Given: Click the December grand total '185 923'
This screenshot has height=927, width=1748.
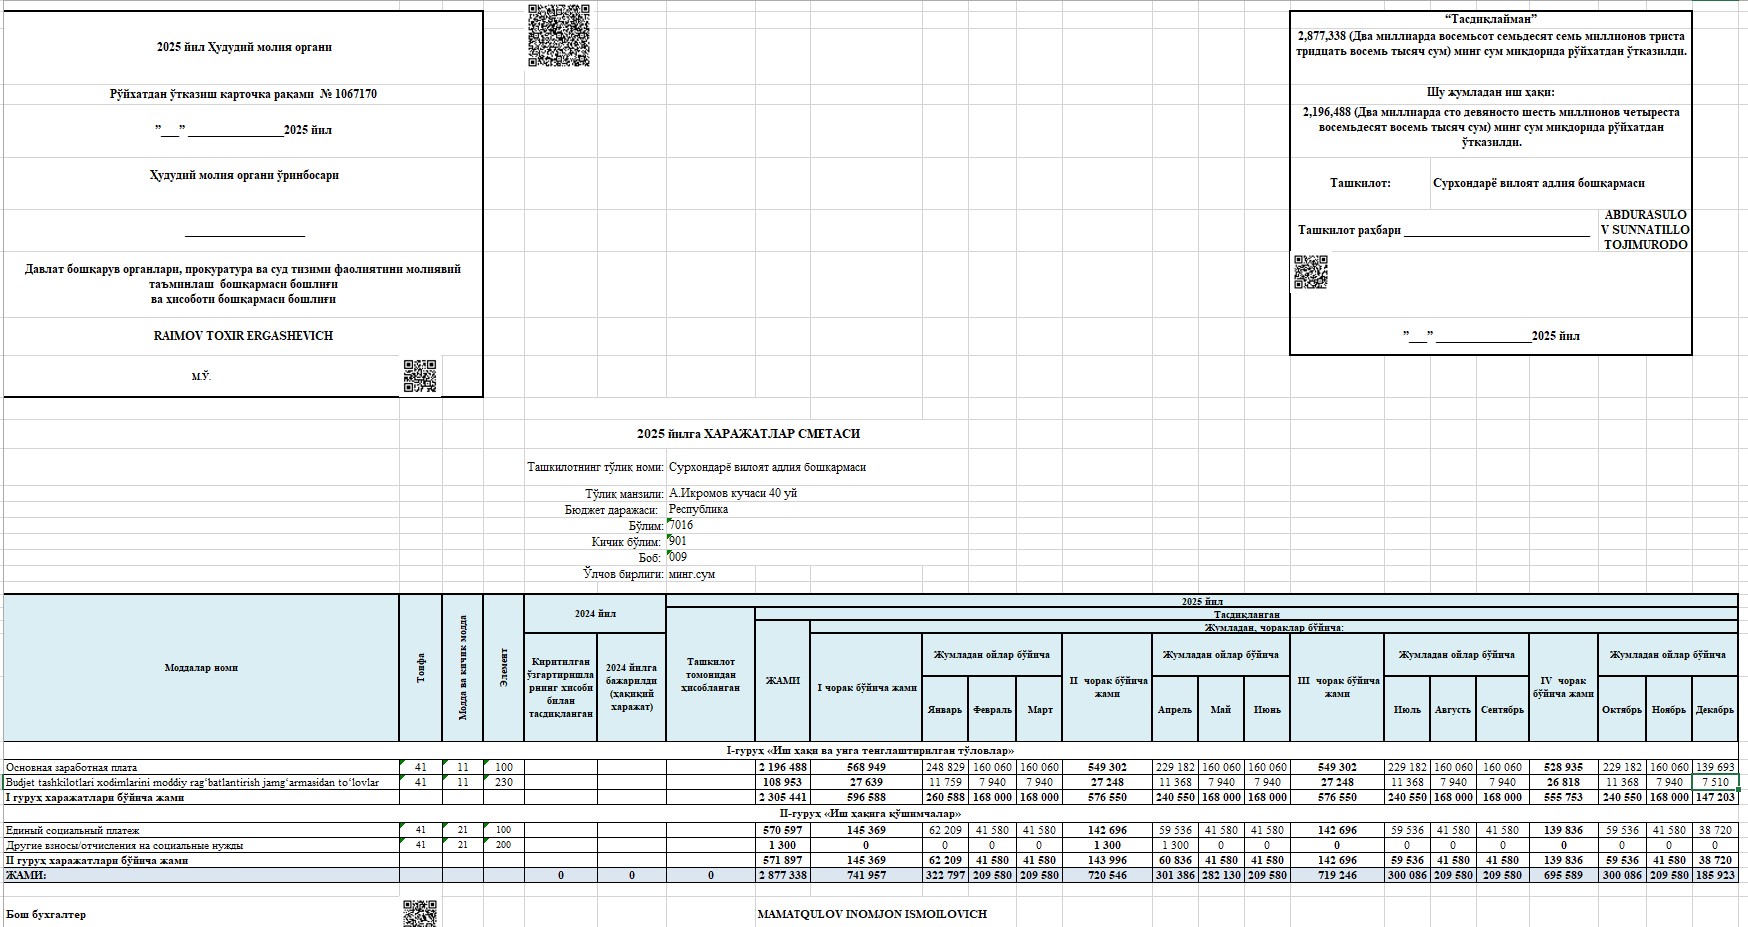Looking at the screenshot, I should tap(1715, 875).
